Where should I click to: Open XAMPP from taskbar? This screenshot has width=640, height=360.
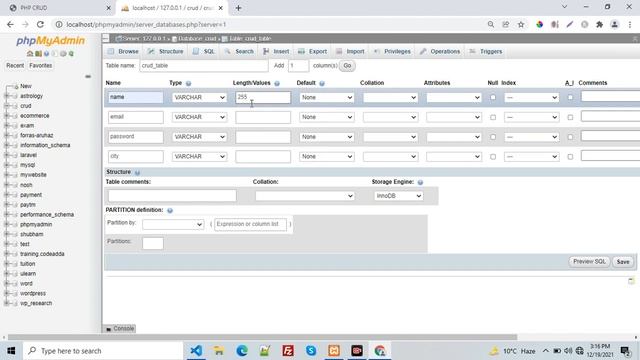(x=334, y=351)
